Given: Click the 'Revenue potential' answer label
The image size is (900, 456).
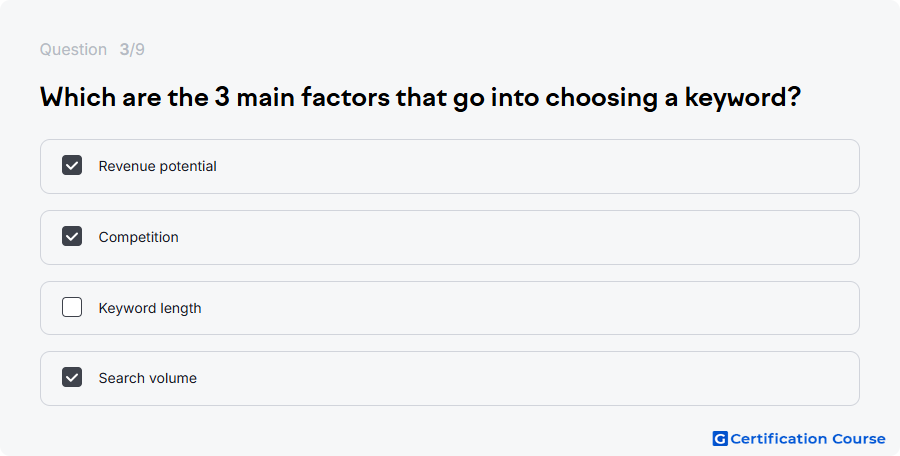Looking at the screenshot, I should tap(157, 166).
